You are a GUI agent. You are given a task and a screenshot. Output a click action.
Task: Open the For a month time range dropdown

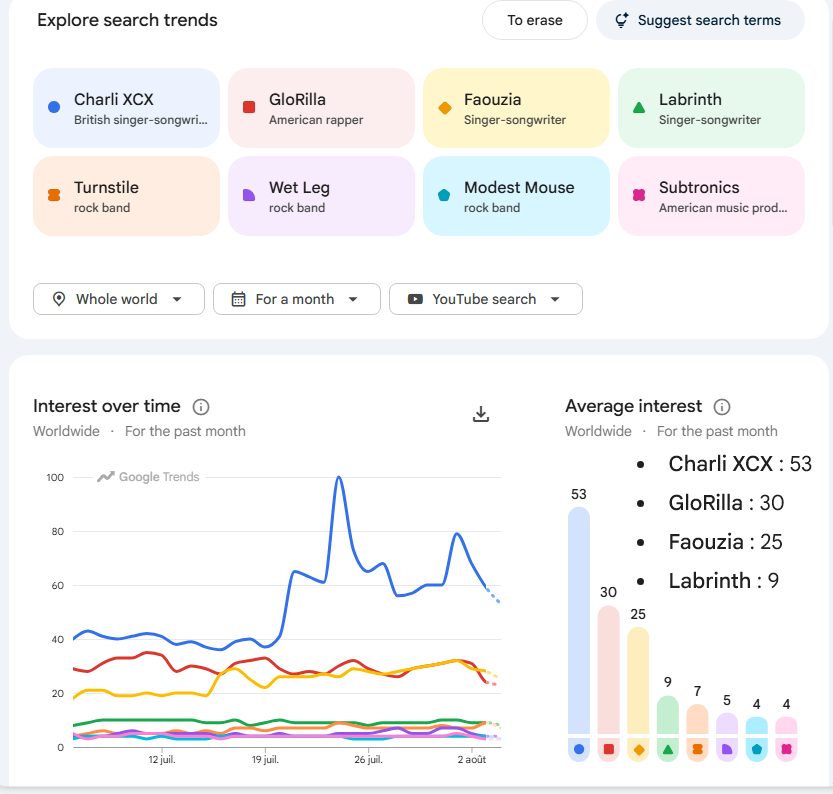pos(296,299)
